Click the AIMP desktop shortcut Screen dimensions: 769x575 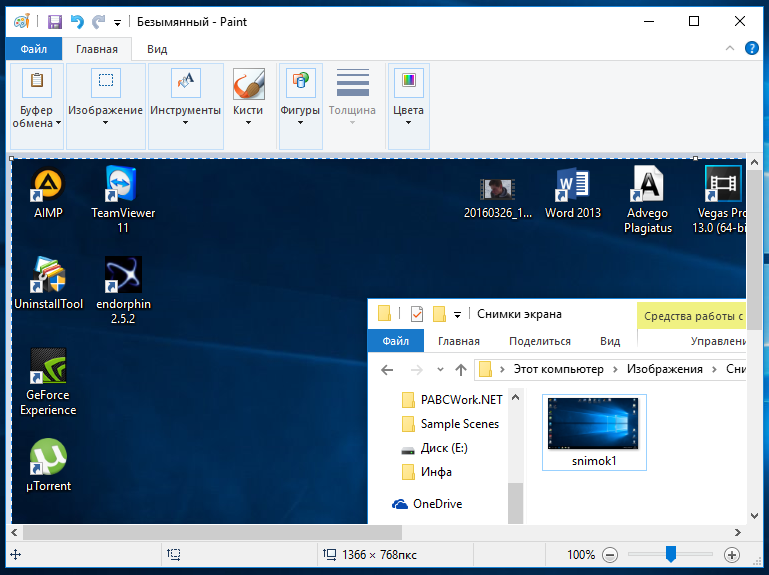(x=48, y=193)
